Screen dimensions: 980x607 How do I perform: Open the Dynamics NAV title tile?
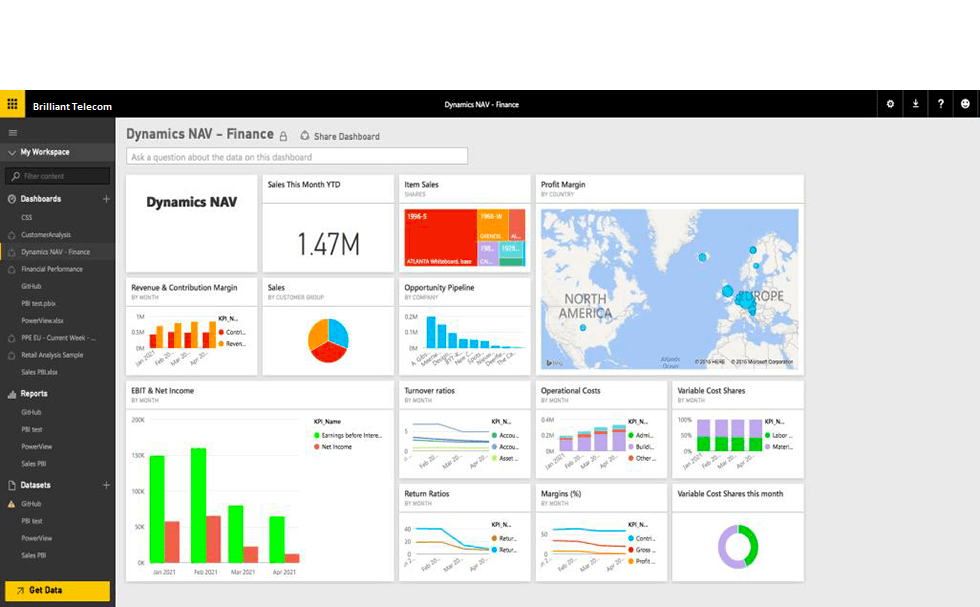[x=191, y=223]
